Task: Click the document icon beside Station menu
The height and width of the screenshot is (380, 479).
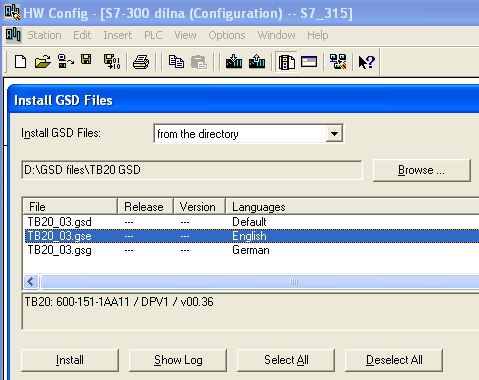Action: pyautogui.click(x=14, y=35)
